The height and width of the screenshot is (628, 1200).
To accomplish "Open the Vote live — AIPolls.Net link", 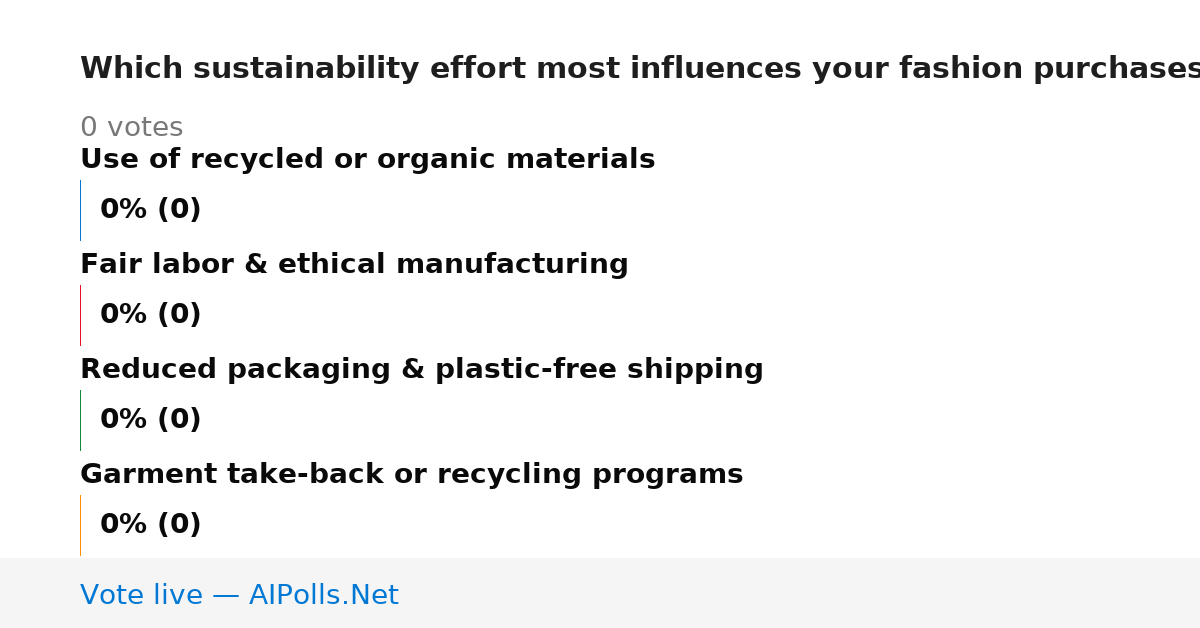I will pos(239,596).
